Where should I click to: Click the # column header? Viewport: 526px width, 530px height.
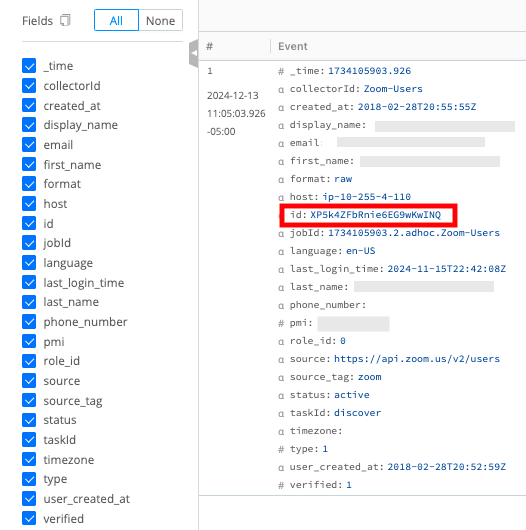210,46
